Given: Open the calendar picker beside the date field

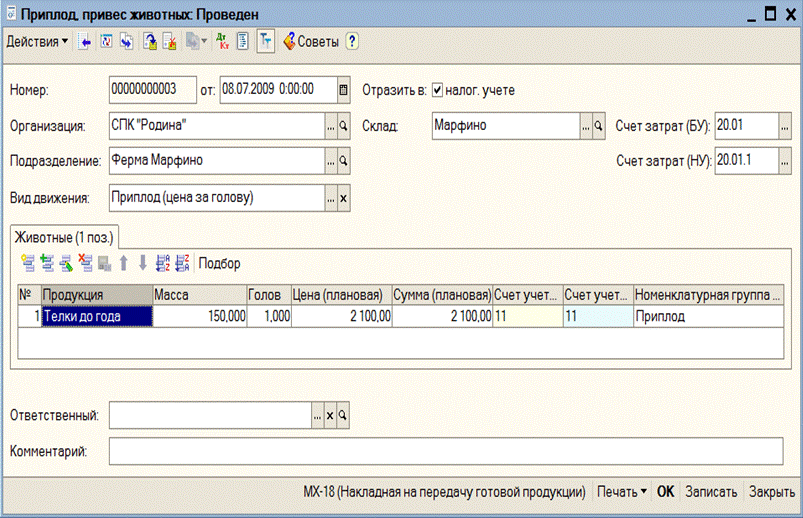Looking at the screenshot, I should 344,90.
